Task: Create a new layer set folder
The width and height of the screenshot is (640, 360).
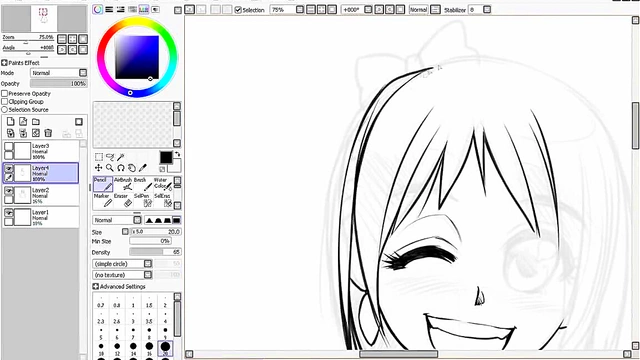Action: (x=36, y=121)
